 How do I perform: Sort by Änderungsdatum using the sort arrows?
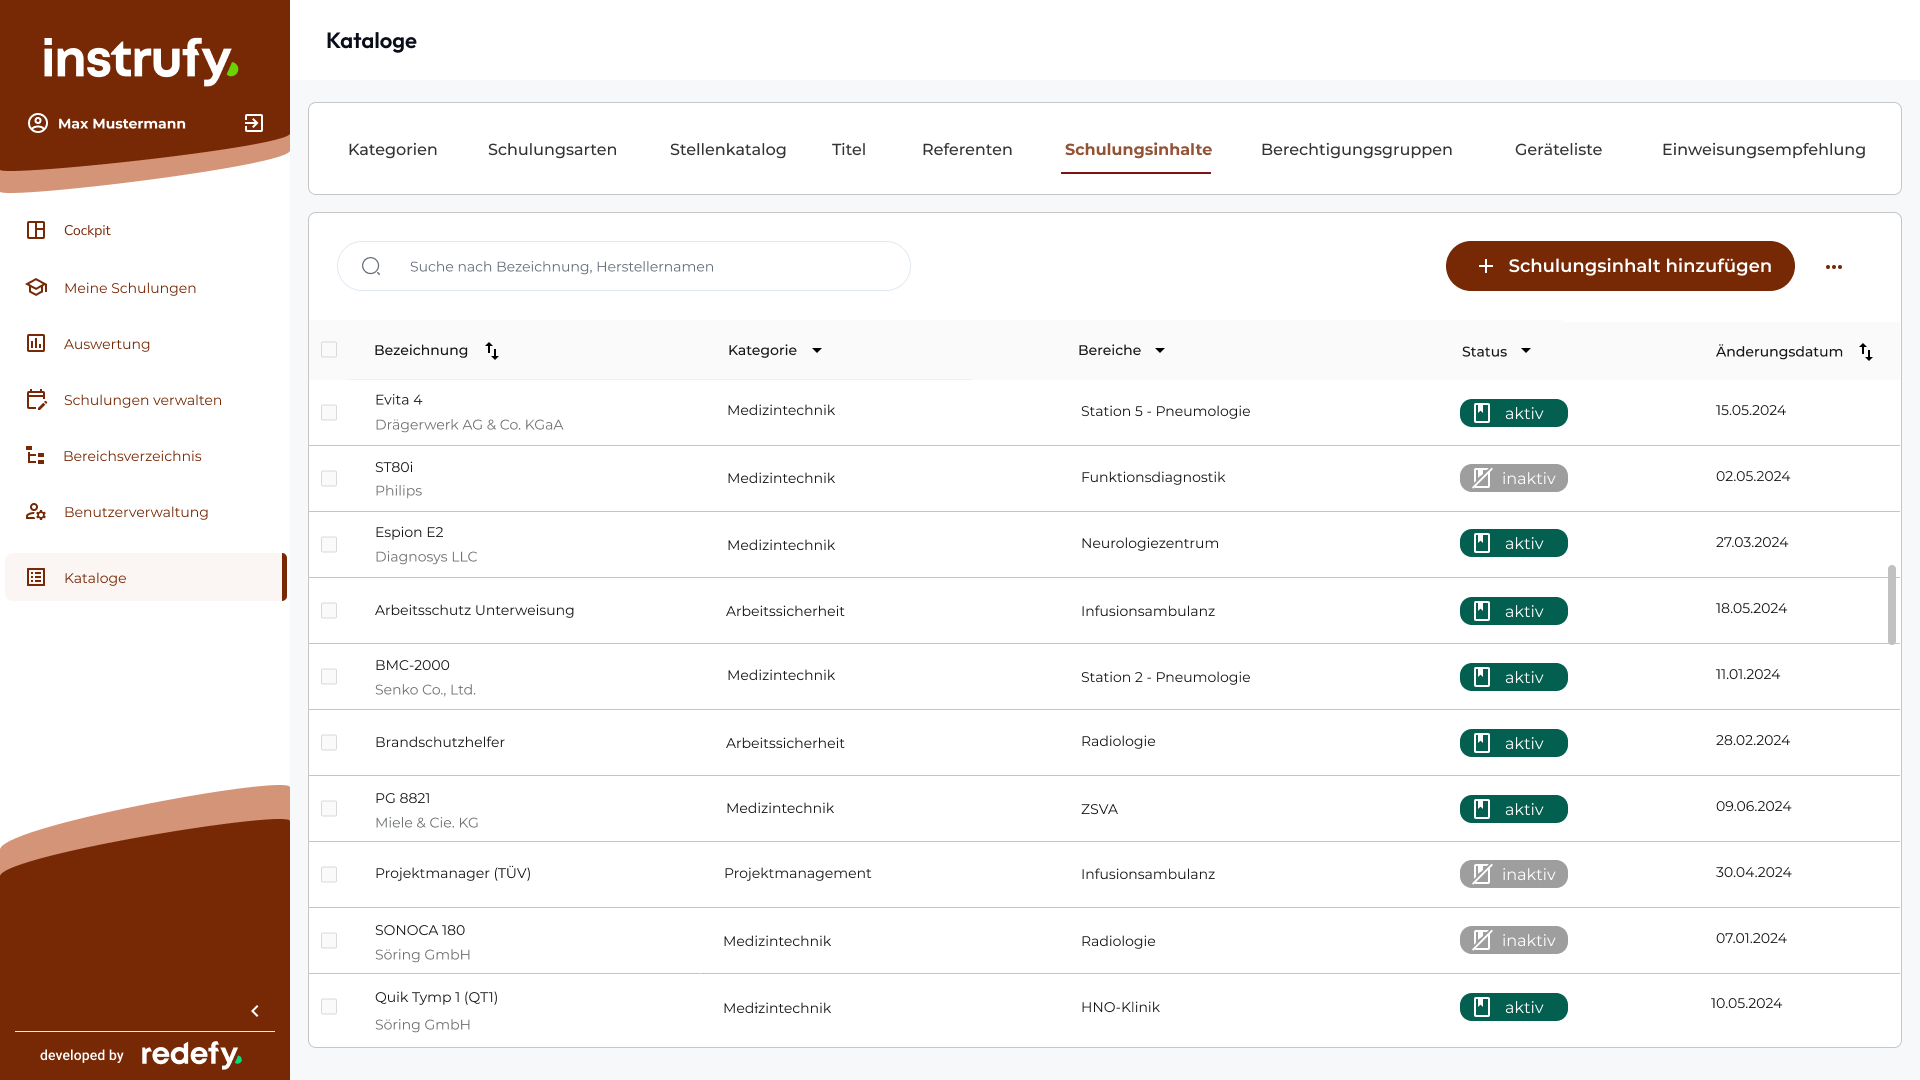pos(1866,351)
